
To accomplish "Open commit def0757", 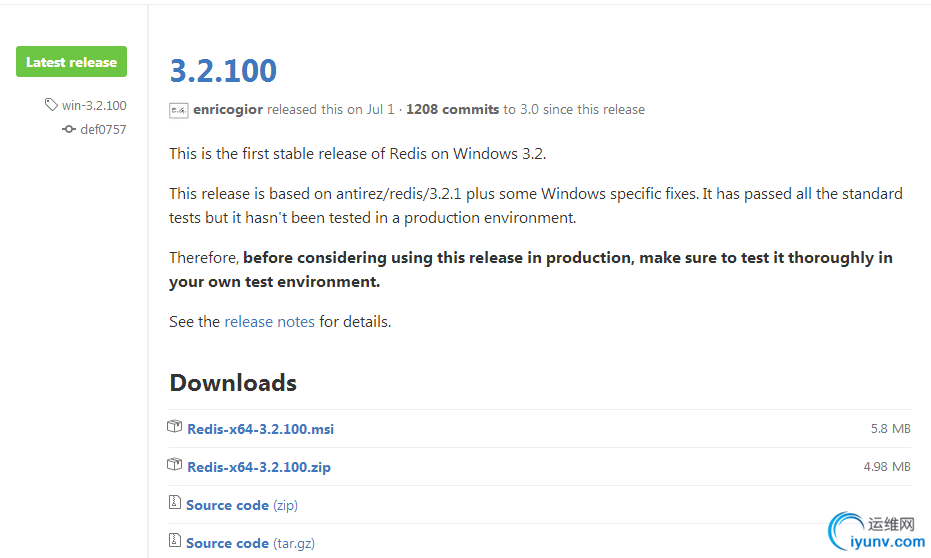I will pos(103,129).
